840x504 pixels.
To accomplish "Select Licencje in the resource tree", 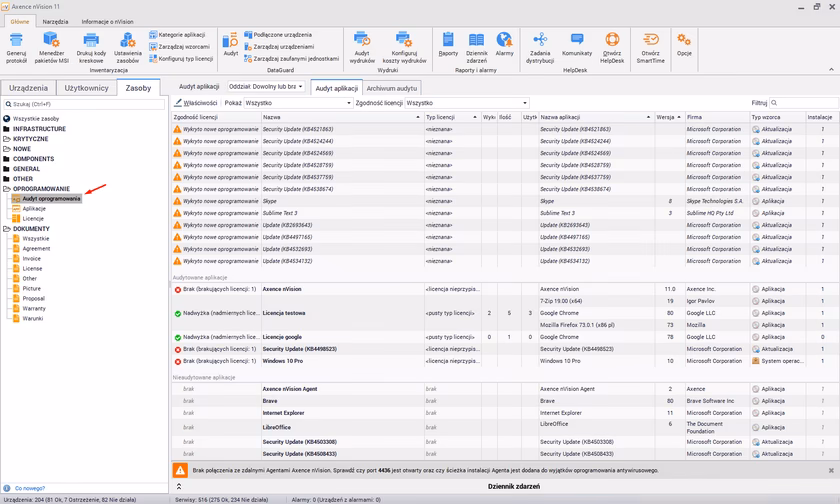I will pos(33,218).
